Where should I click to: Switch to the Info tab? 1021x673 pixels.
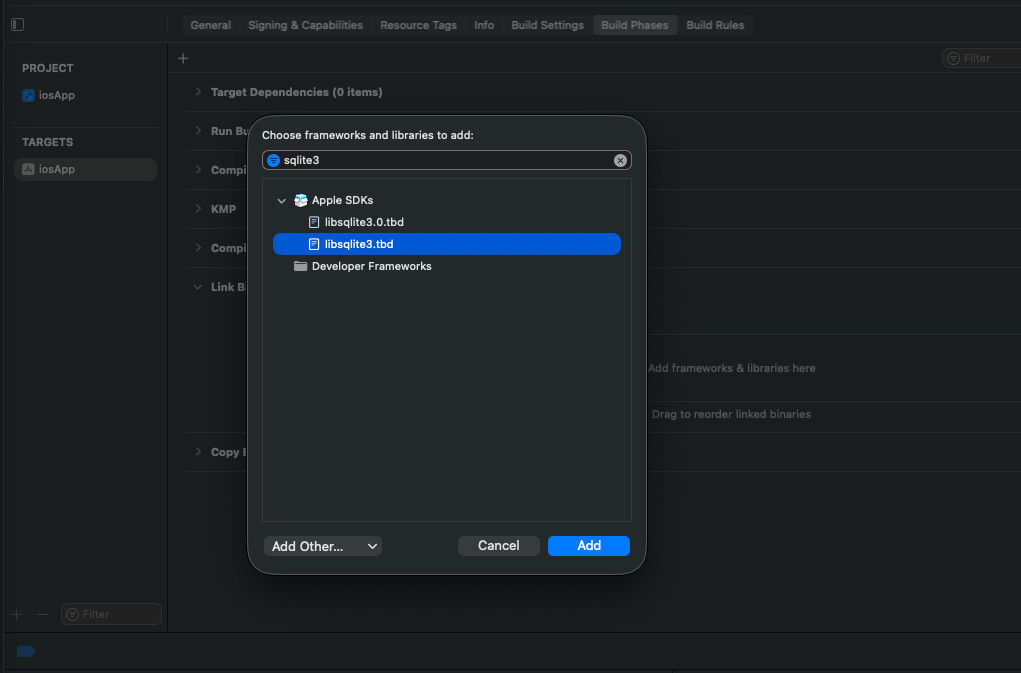[484, 25]
